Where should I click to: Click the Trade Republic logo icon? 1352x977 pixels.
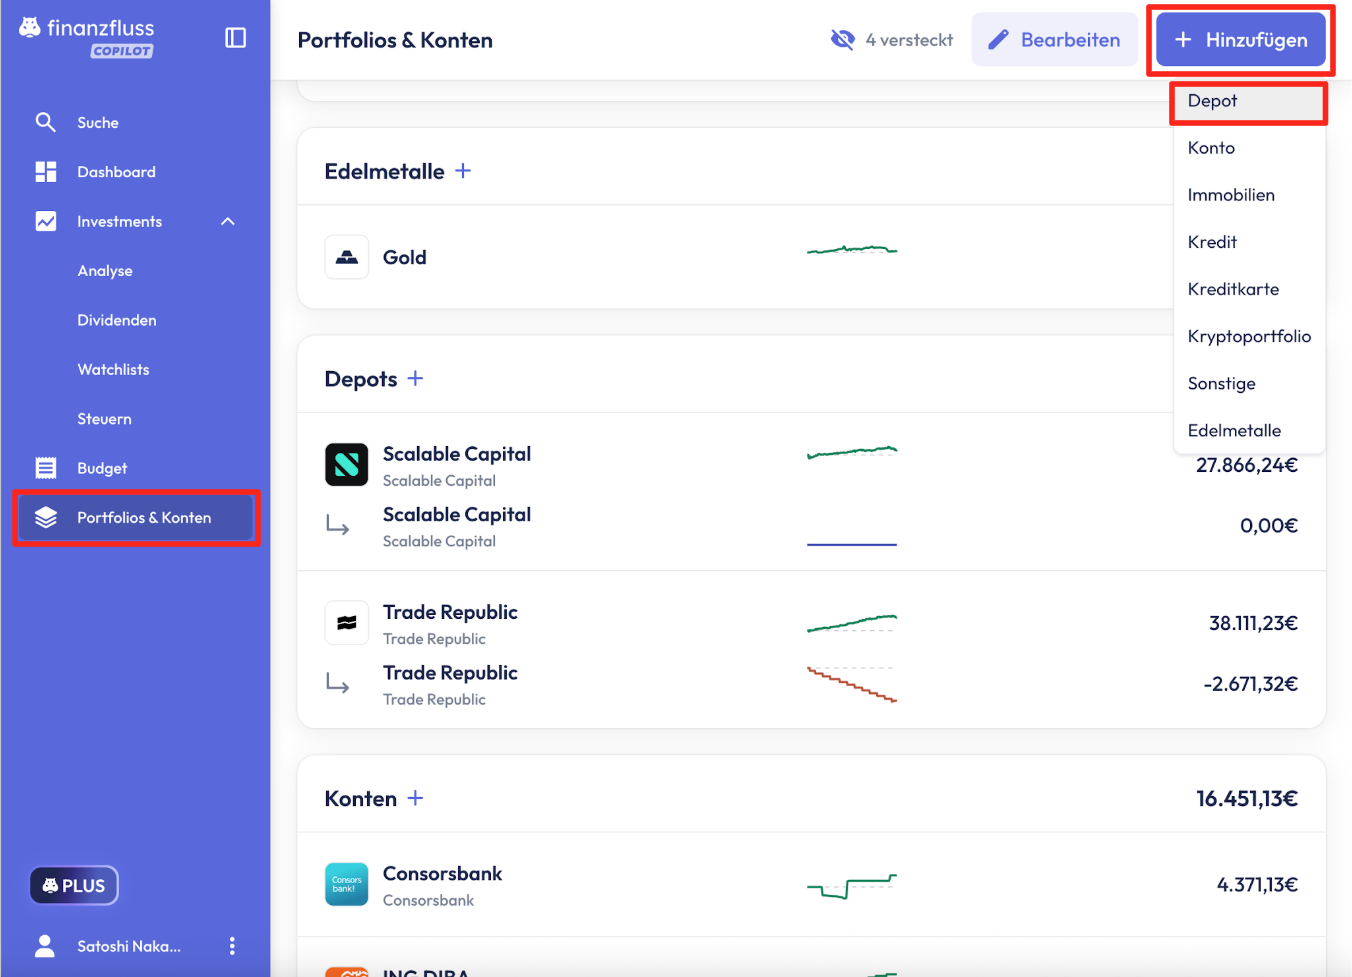click(347, 623)
